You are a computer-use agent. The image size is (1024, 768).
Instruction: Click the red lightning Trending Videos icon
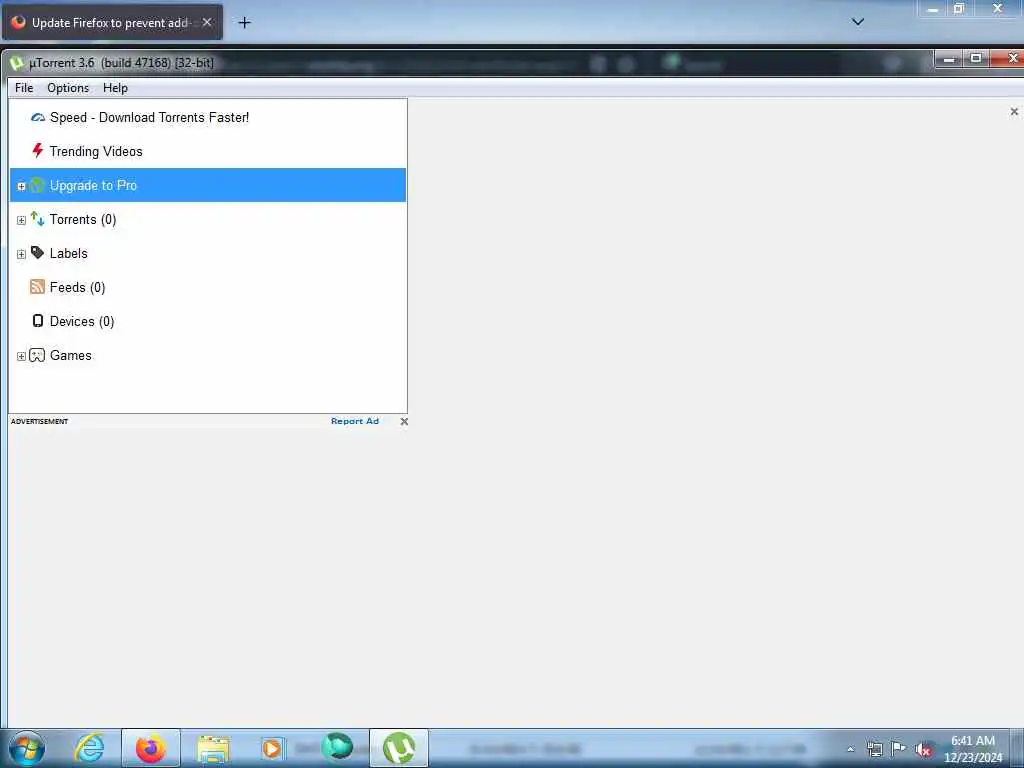pos(38,151)
